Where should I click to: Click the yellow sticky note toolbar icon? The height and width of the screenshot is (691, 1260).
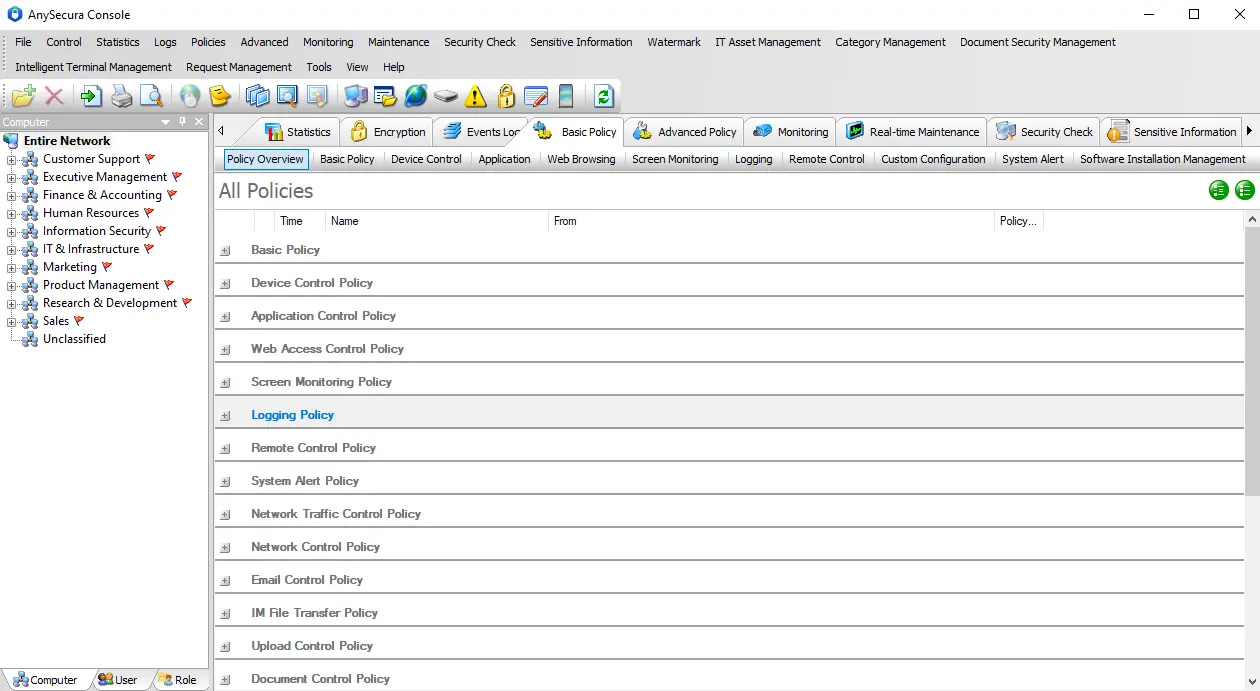[x=220, y=96]
